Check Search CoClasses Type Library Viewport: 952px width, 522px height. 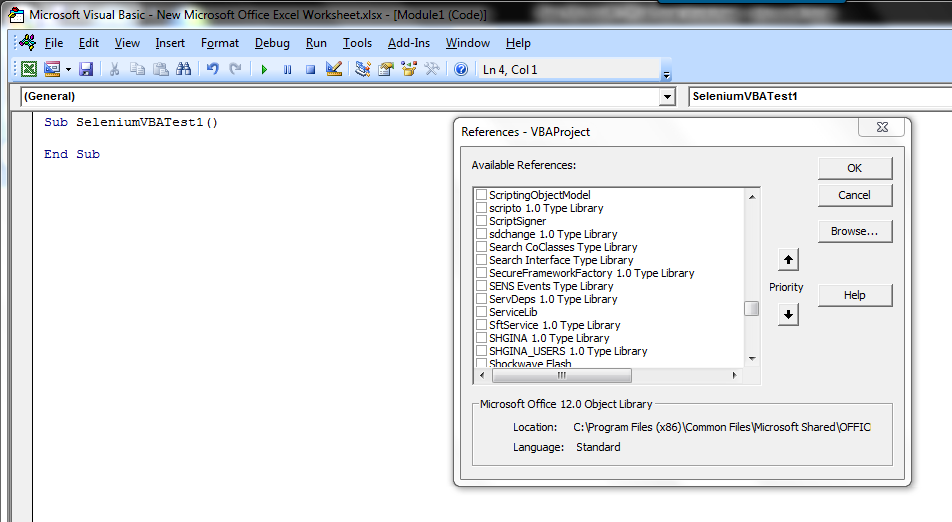481,247
